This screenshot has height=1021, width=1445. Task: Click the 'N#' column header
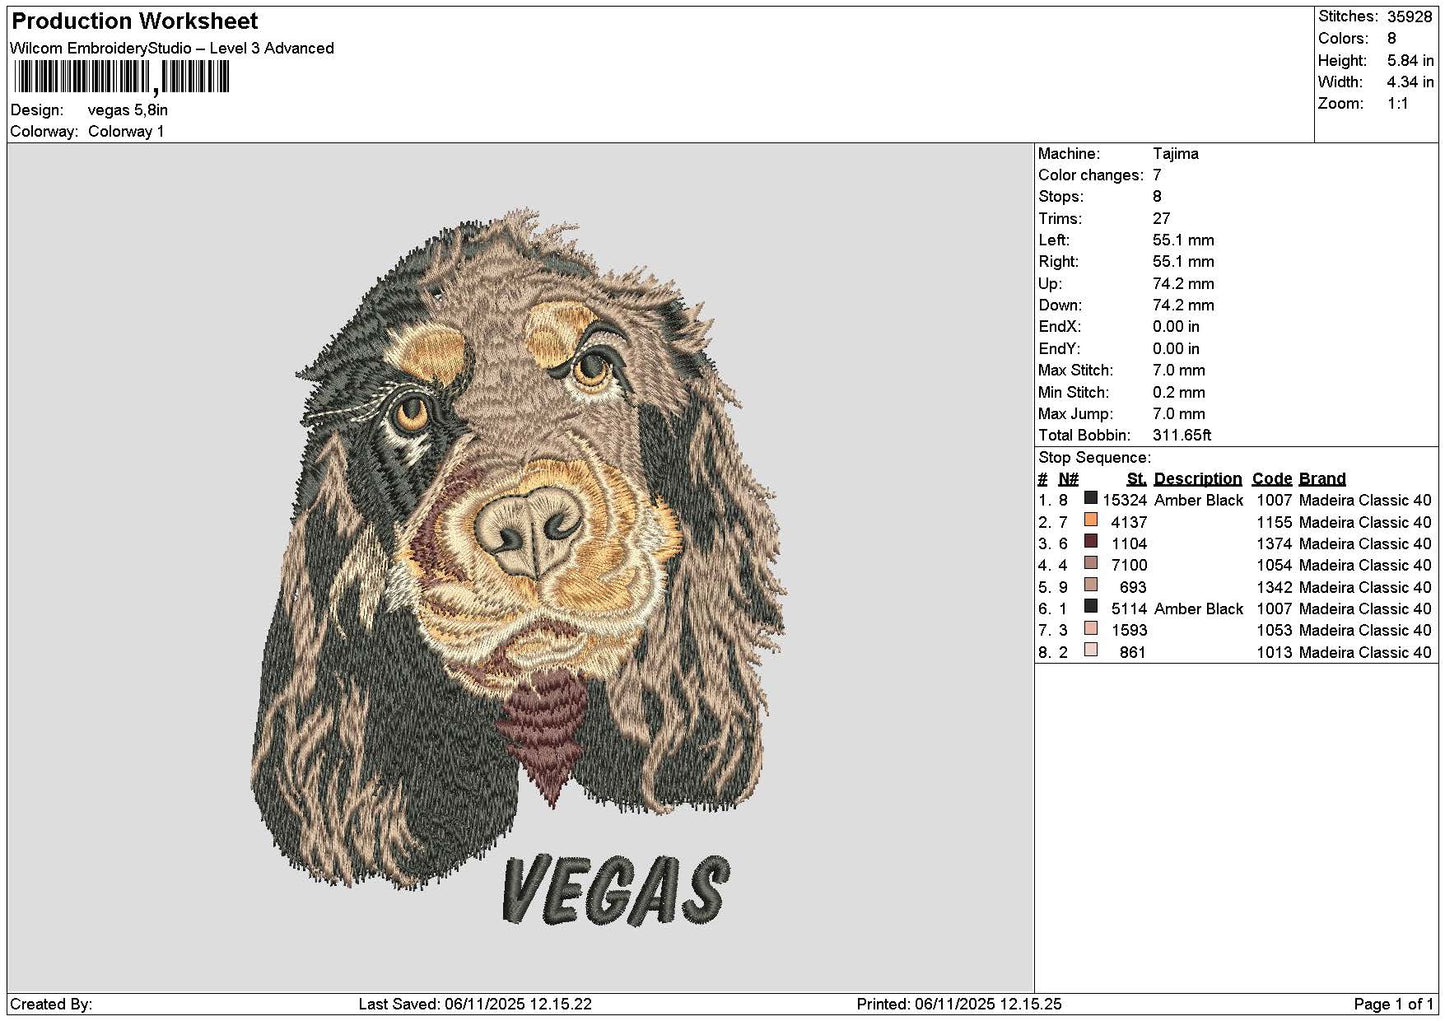[x=1068, y=479]
